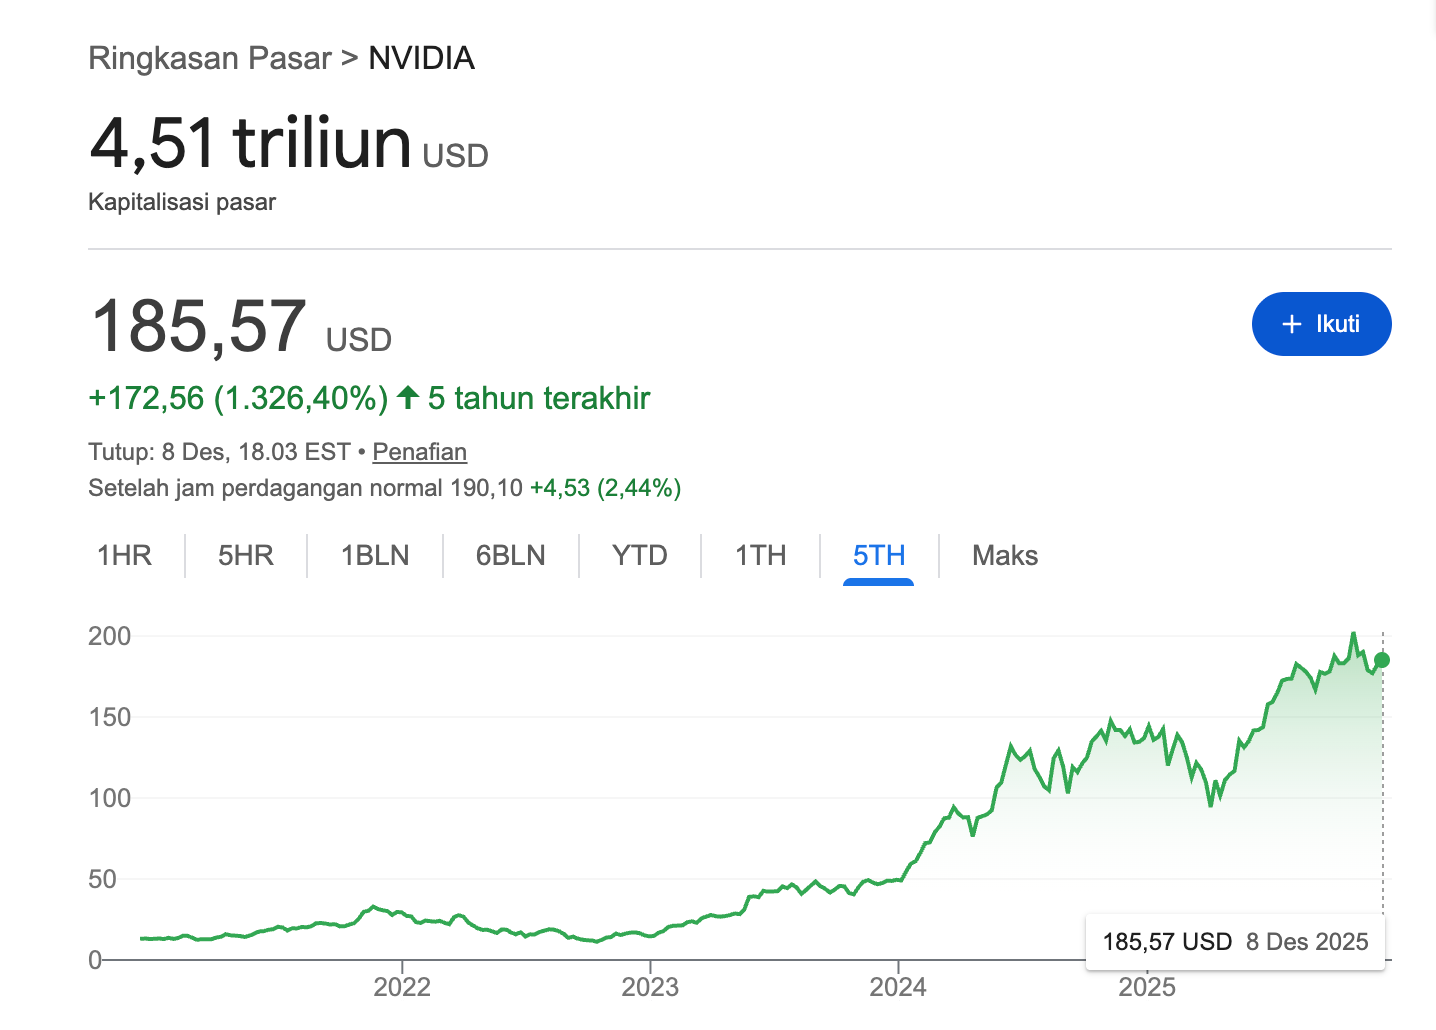Image resolution: width=1436 pixels, height=1030 pixels.
Task: Click the NVIDIA breadcrumb text
Action: coord(421,58)
